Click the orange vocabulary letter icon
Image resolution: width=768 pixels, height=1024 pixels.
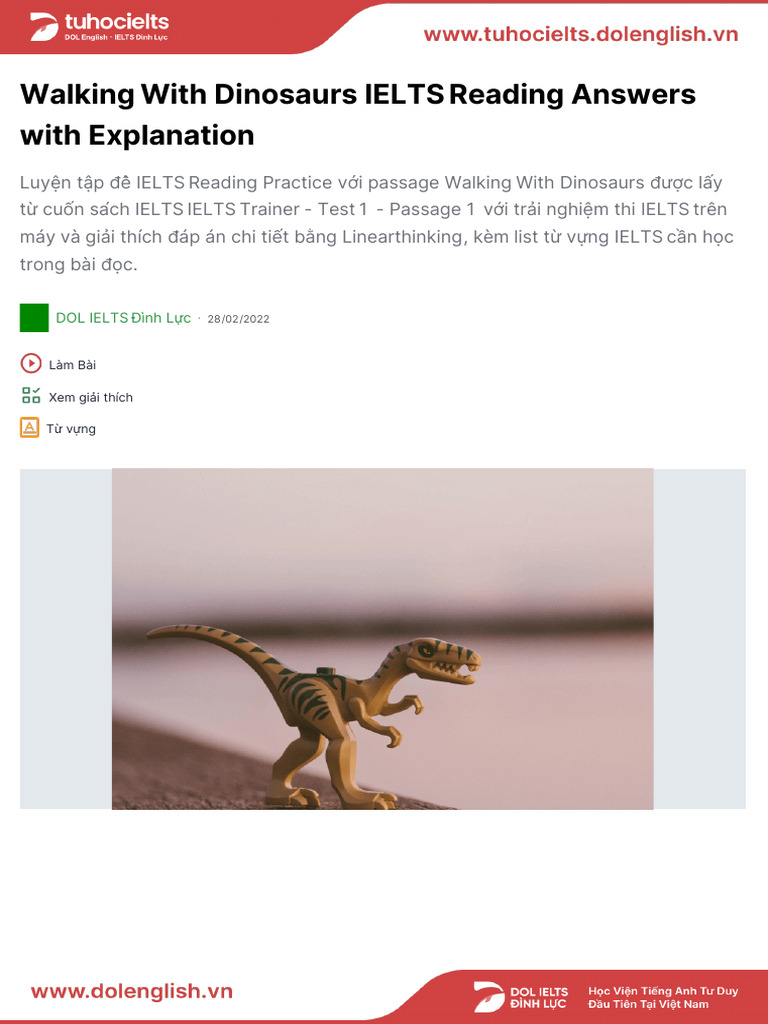[29, 428]
